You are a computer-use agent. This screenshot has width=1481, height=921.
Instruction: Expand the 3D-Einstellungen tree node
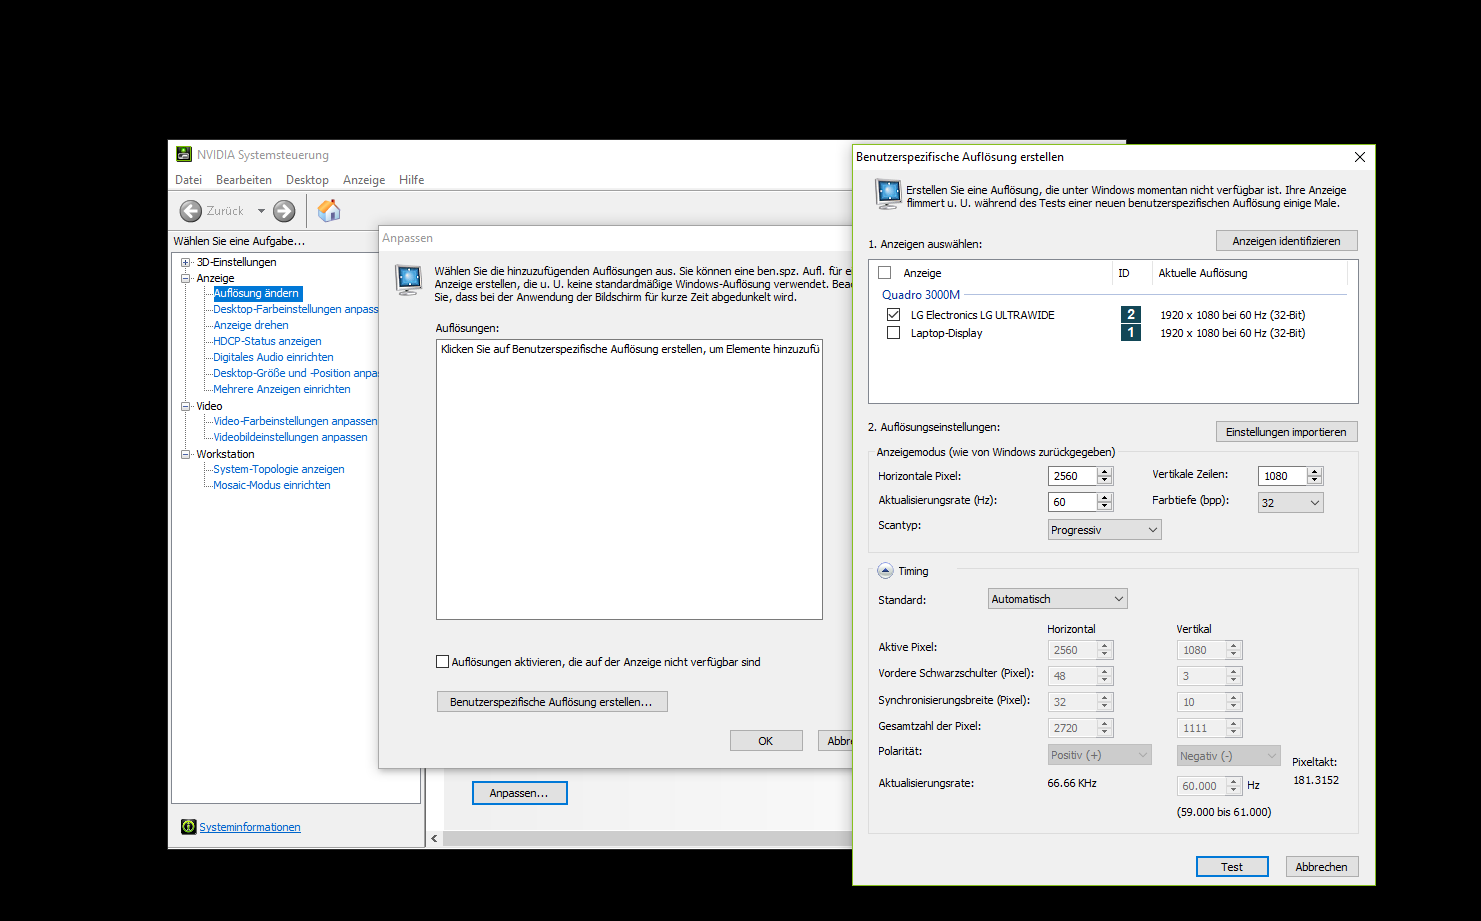pos(186,262)
